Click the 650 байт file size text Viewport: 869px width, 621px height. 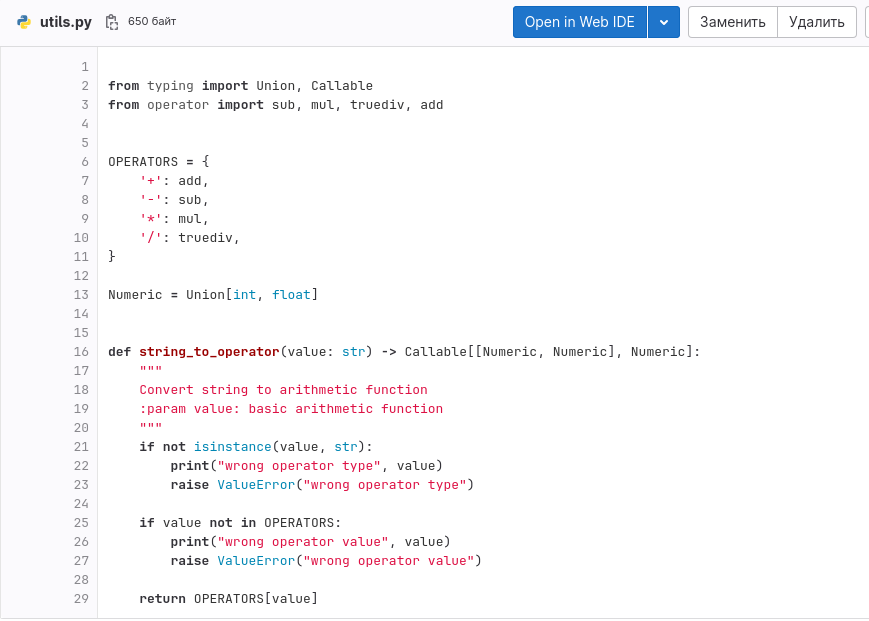[x=152, y=22]
